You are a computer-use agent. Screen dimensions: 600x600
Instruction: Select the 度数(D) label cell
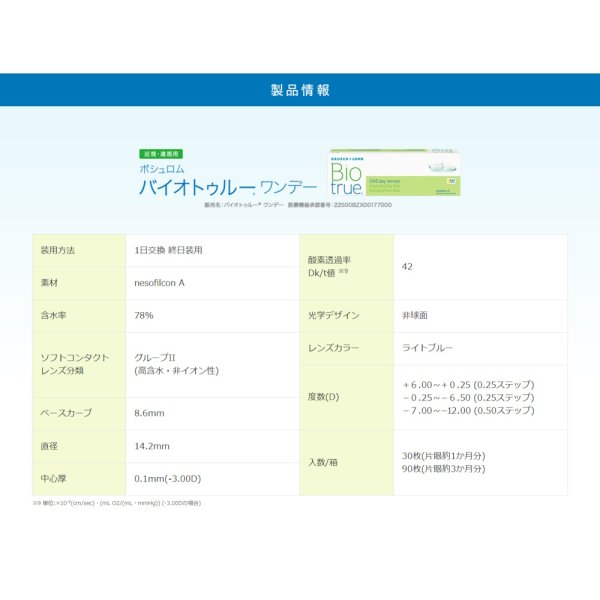click(347, 398)
